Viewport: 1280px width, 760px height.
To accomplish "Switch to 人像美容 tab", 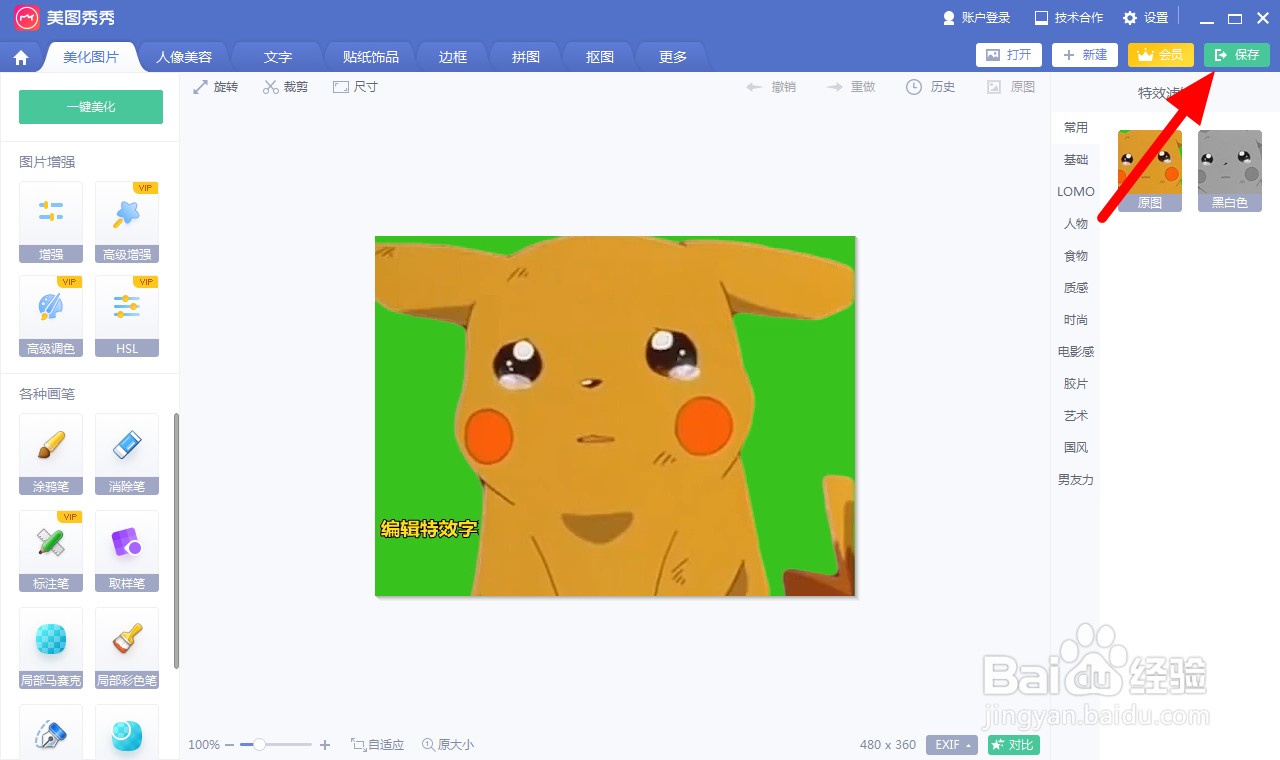I will (184, 57).
